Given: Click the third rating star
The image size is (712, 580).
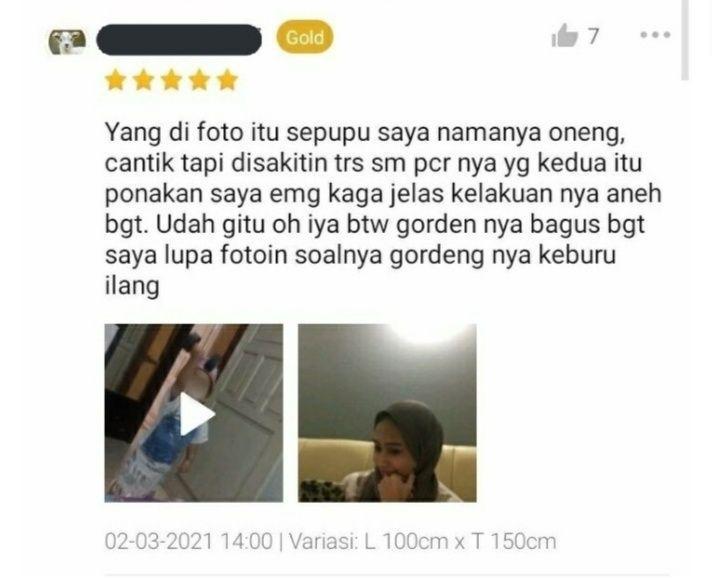Looking at the screenshot, I should click(172, 80).
